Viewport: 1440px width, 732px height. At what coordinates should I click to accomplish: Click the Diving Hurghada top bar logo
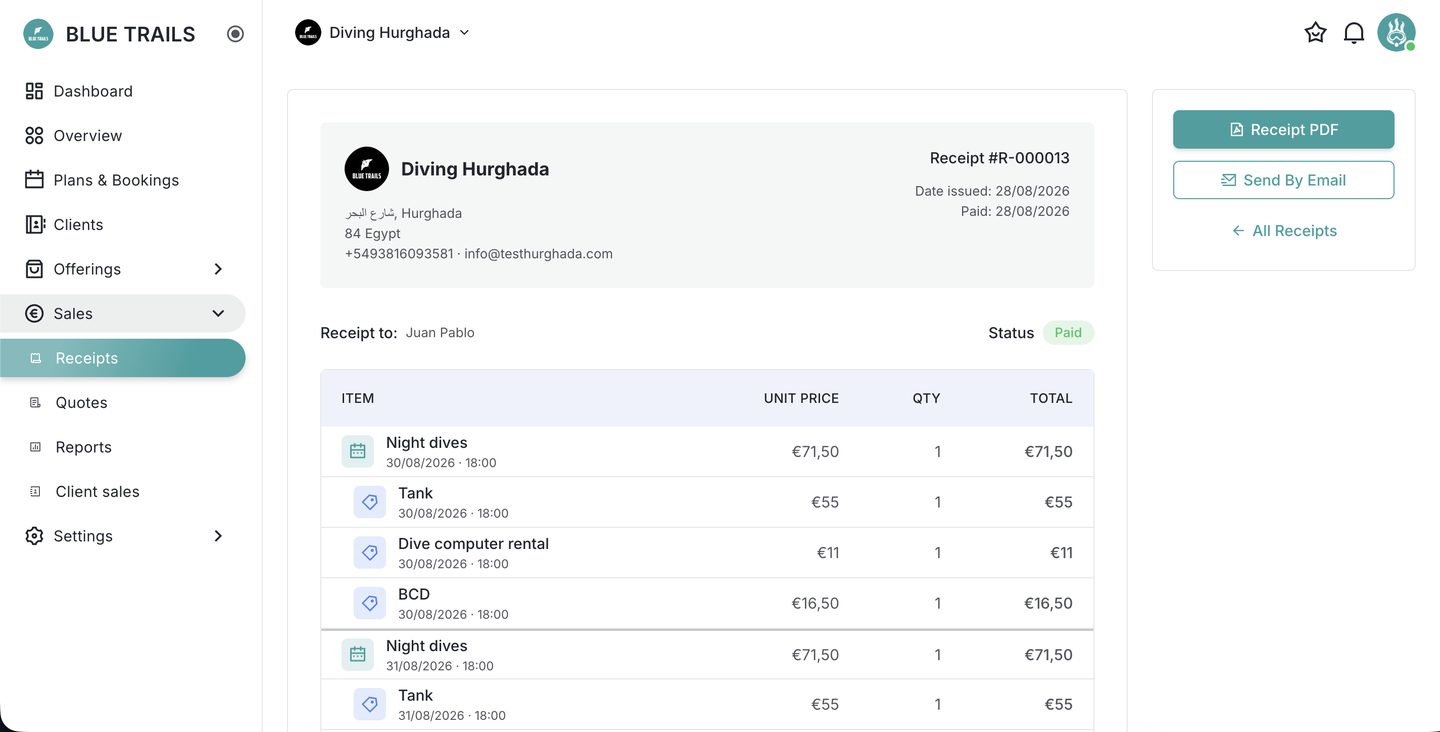pos(308,33)
